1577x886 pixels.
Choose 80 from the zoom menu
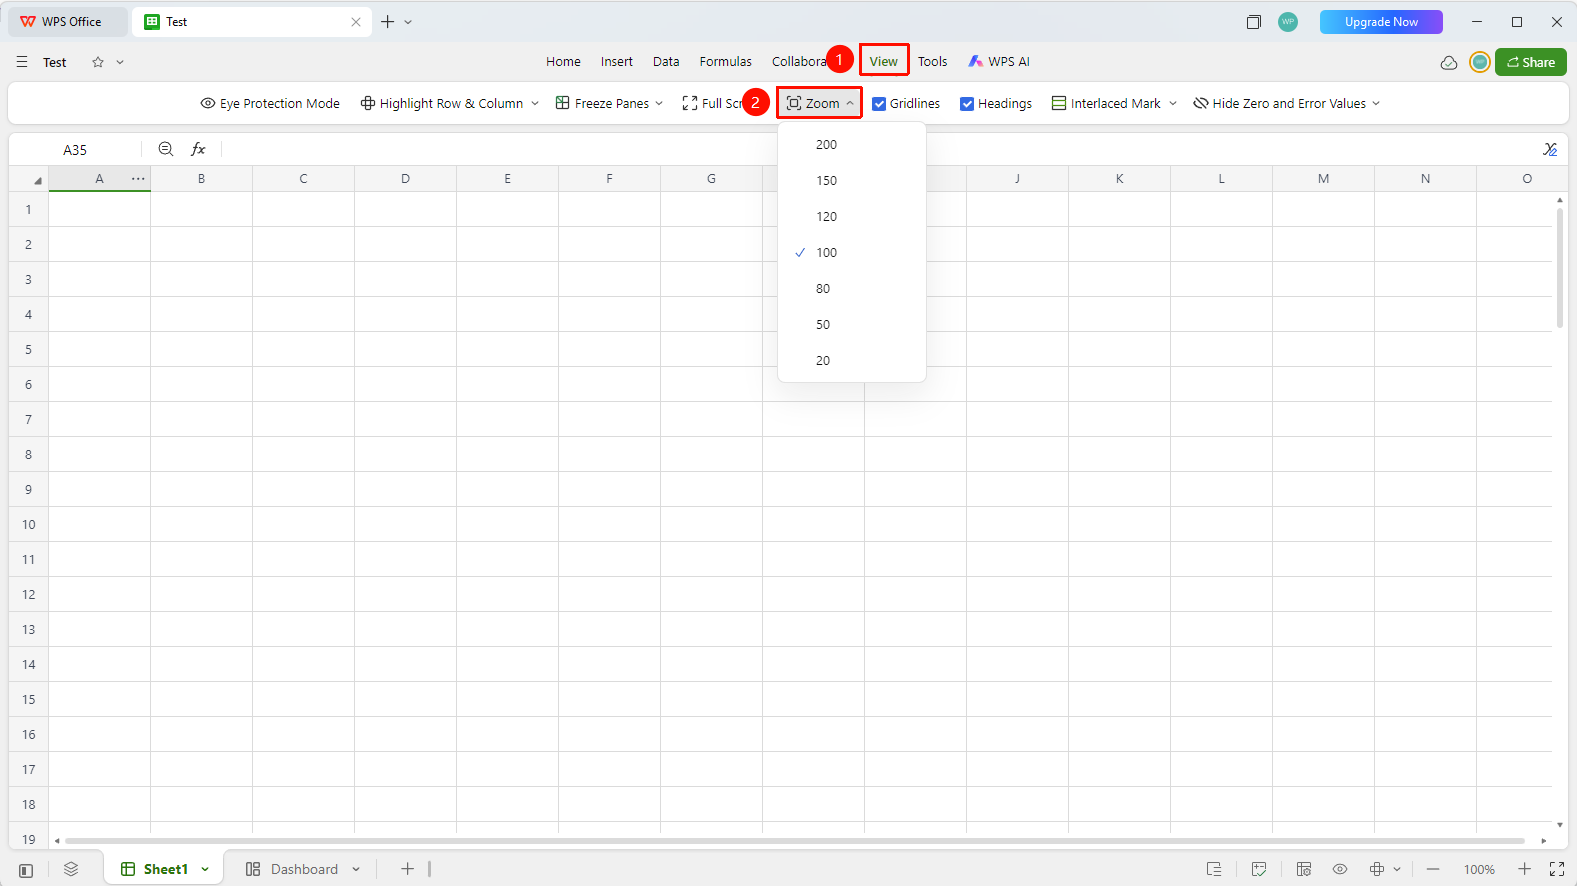point(852,289)
